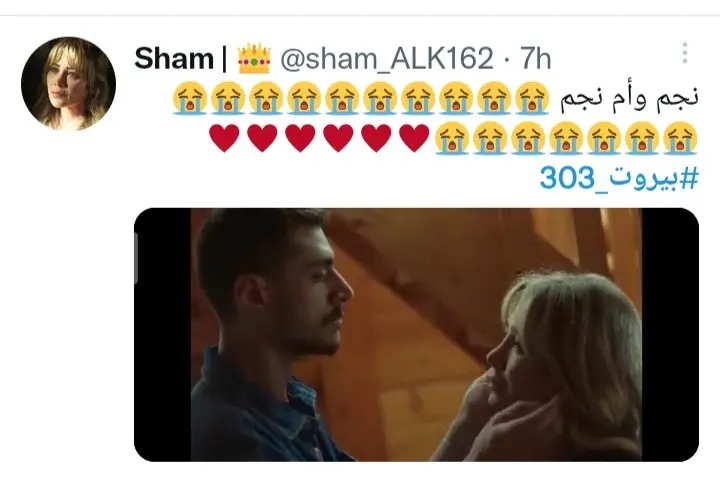Image resolution: width=720 pixels, height=482 pixels.
Task: Click the red heart next to crying faces
Action: pyautogui.click(x=415, y=138)
